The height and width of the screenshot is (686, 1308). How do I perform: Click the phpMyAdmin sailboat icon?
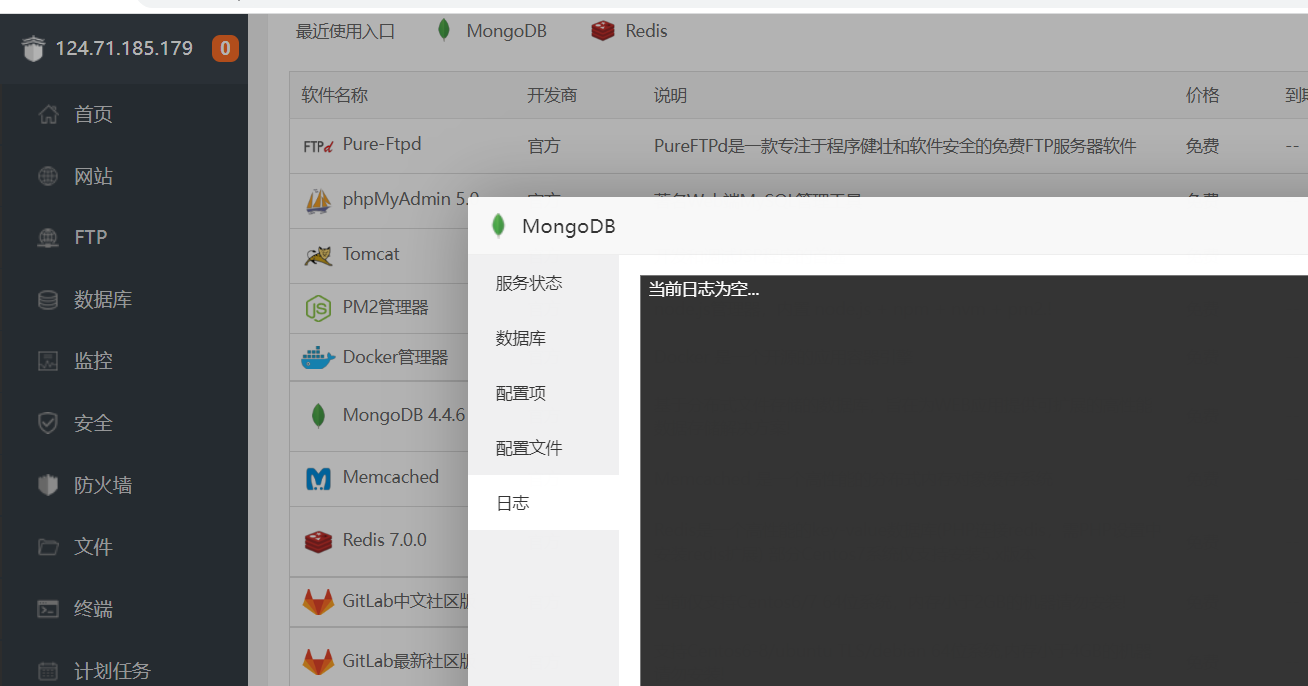pos(318,200)
